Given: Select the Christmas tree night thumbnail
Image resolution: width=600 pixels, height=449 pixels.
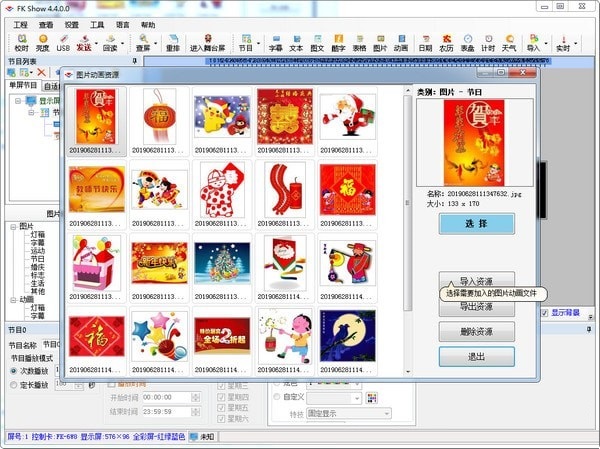Looking at the screenshot, I should point(222,268).
